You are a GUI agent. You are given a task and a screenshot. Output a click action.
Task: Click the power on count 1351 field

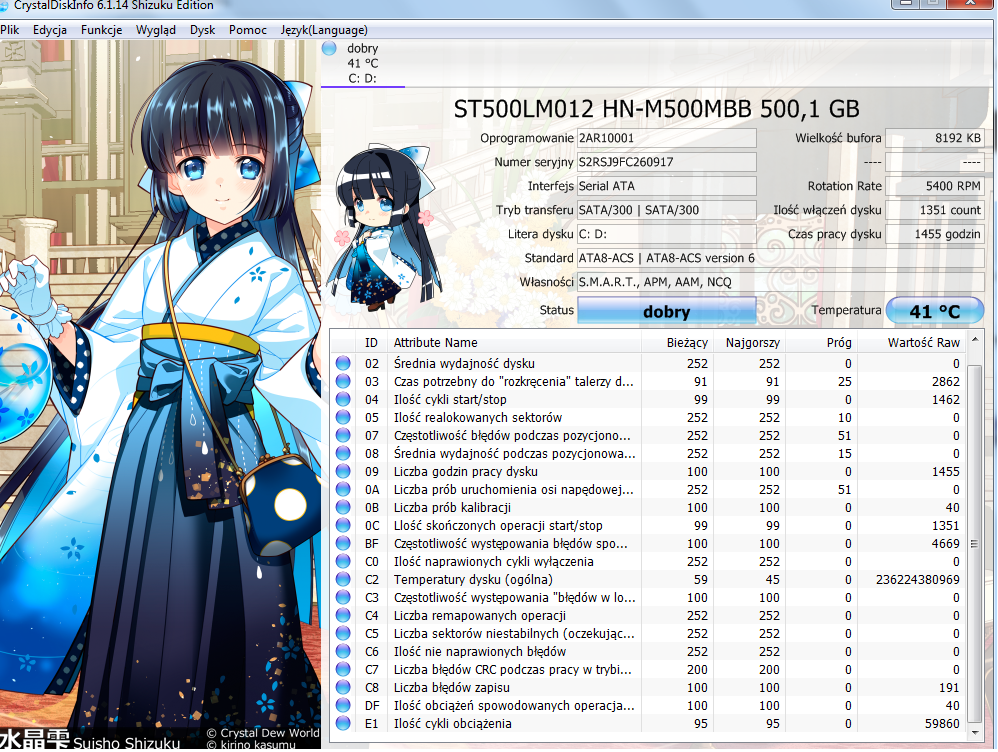[934, 210]
